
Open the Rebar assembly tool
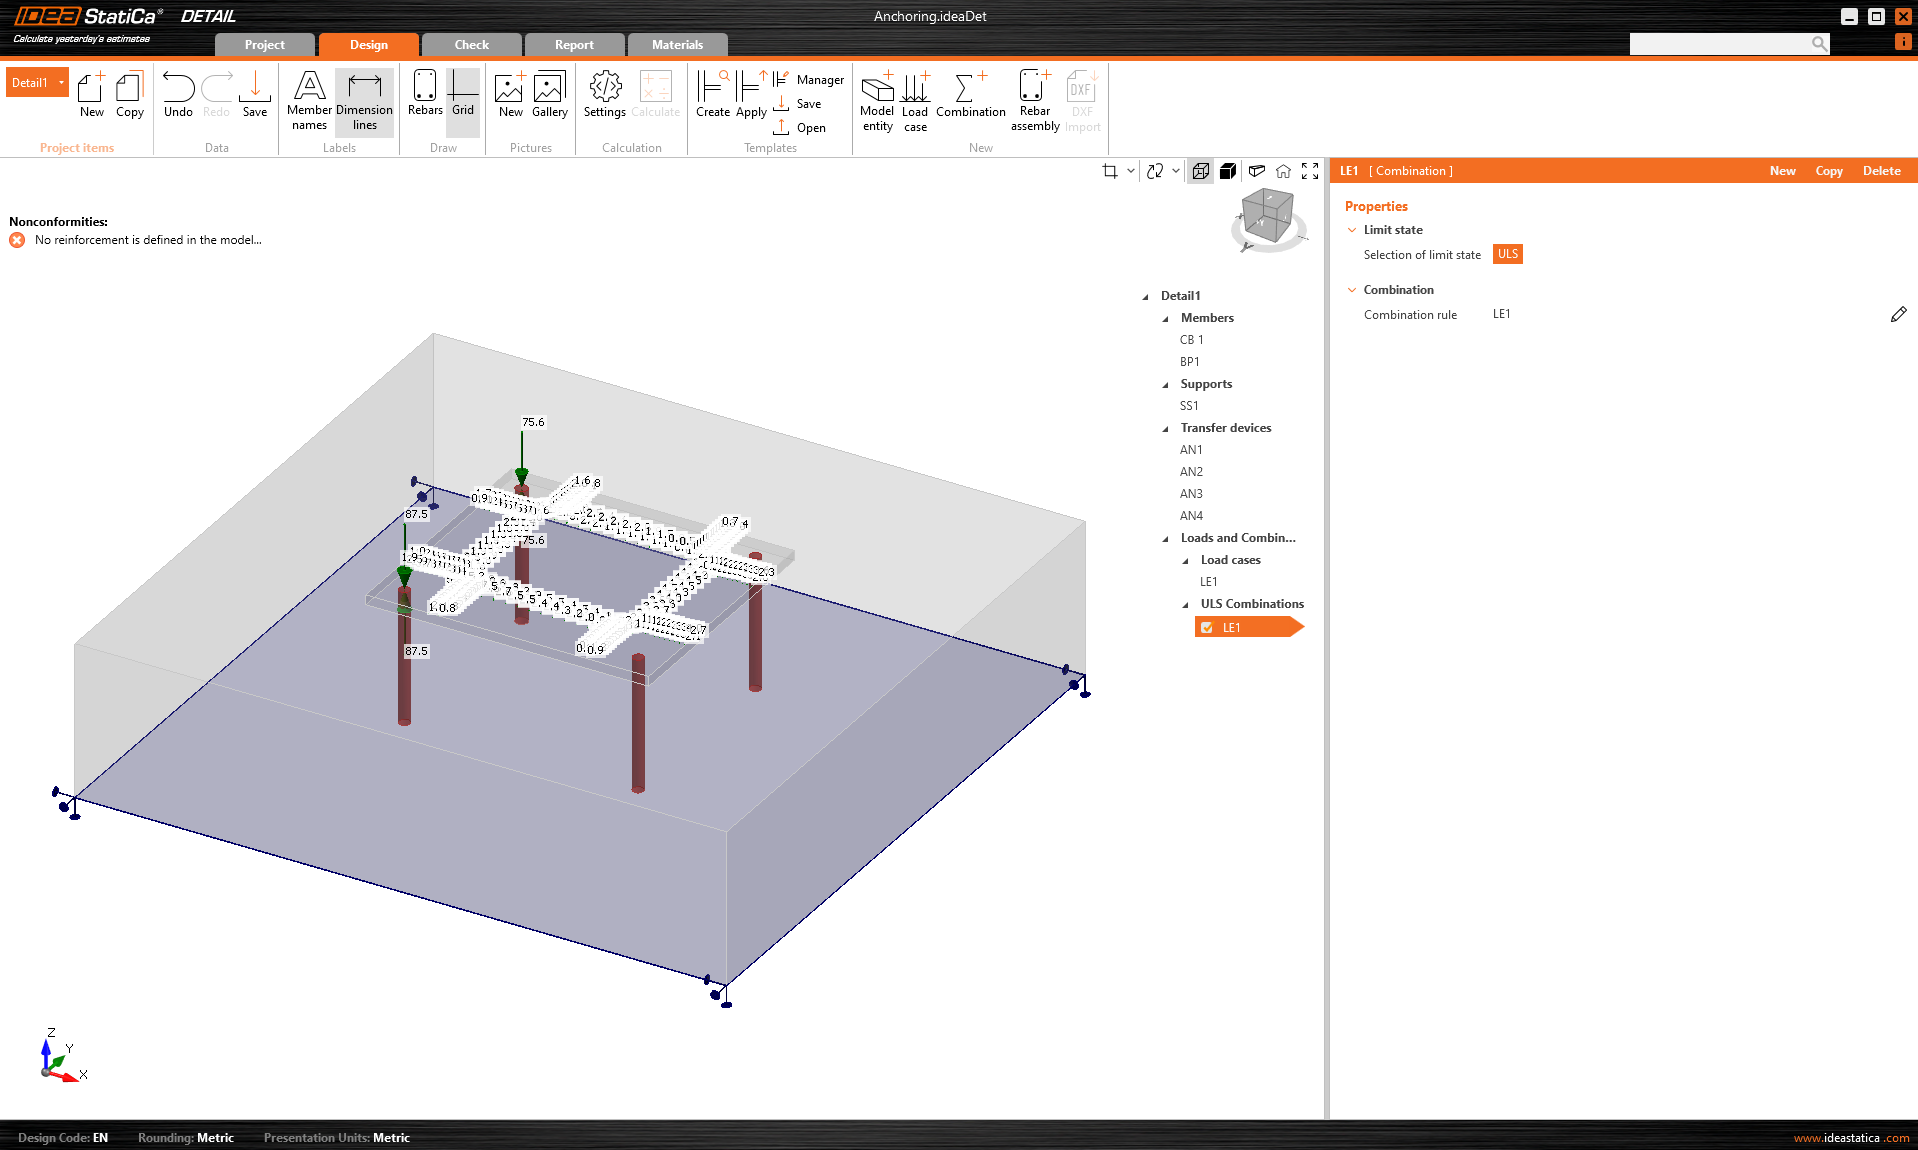click(1034, 100)
